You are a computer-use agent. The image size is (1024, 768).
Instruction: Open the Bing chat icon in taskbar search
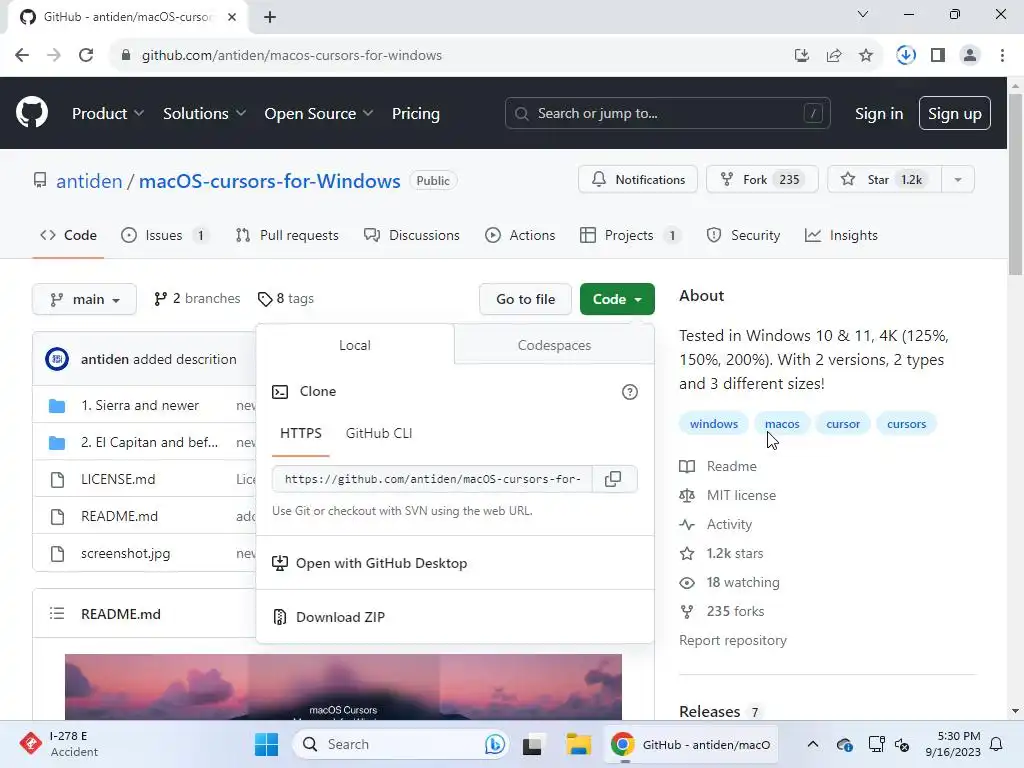coord(494,744)
